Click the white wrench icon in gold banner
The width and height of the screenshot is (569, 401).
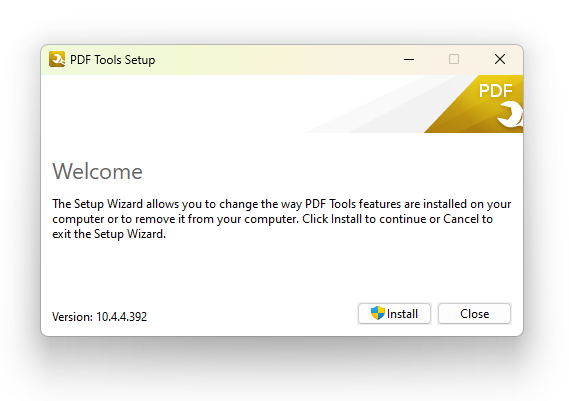pyautogui.click(x=510, y=114)
